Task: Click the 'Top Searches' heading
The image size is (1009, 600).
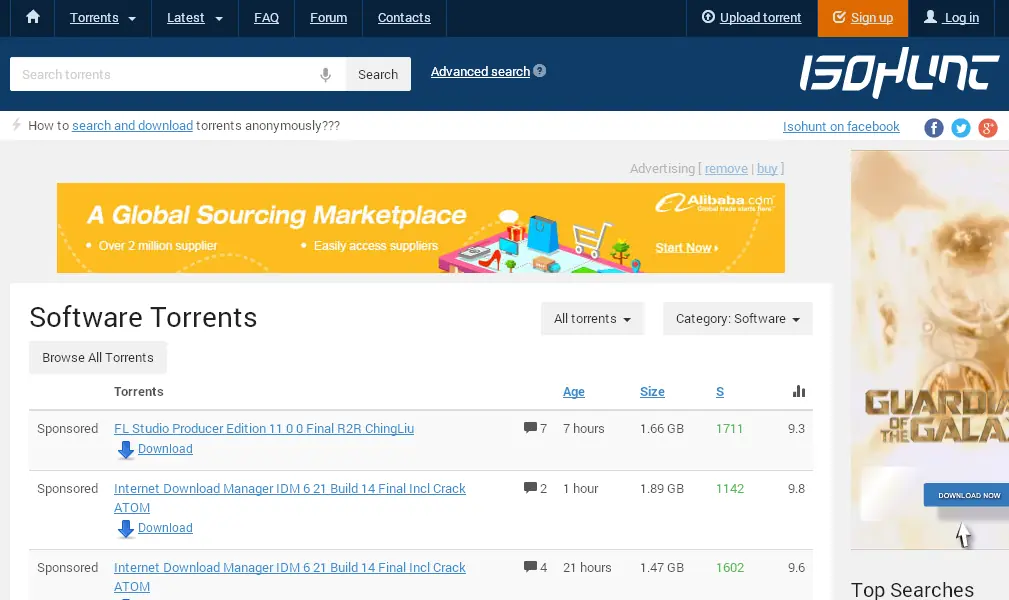Action: [912, 590]
